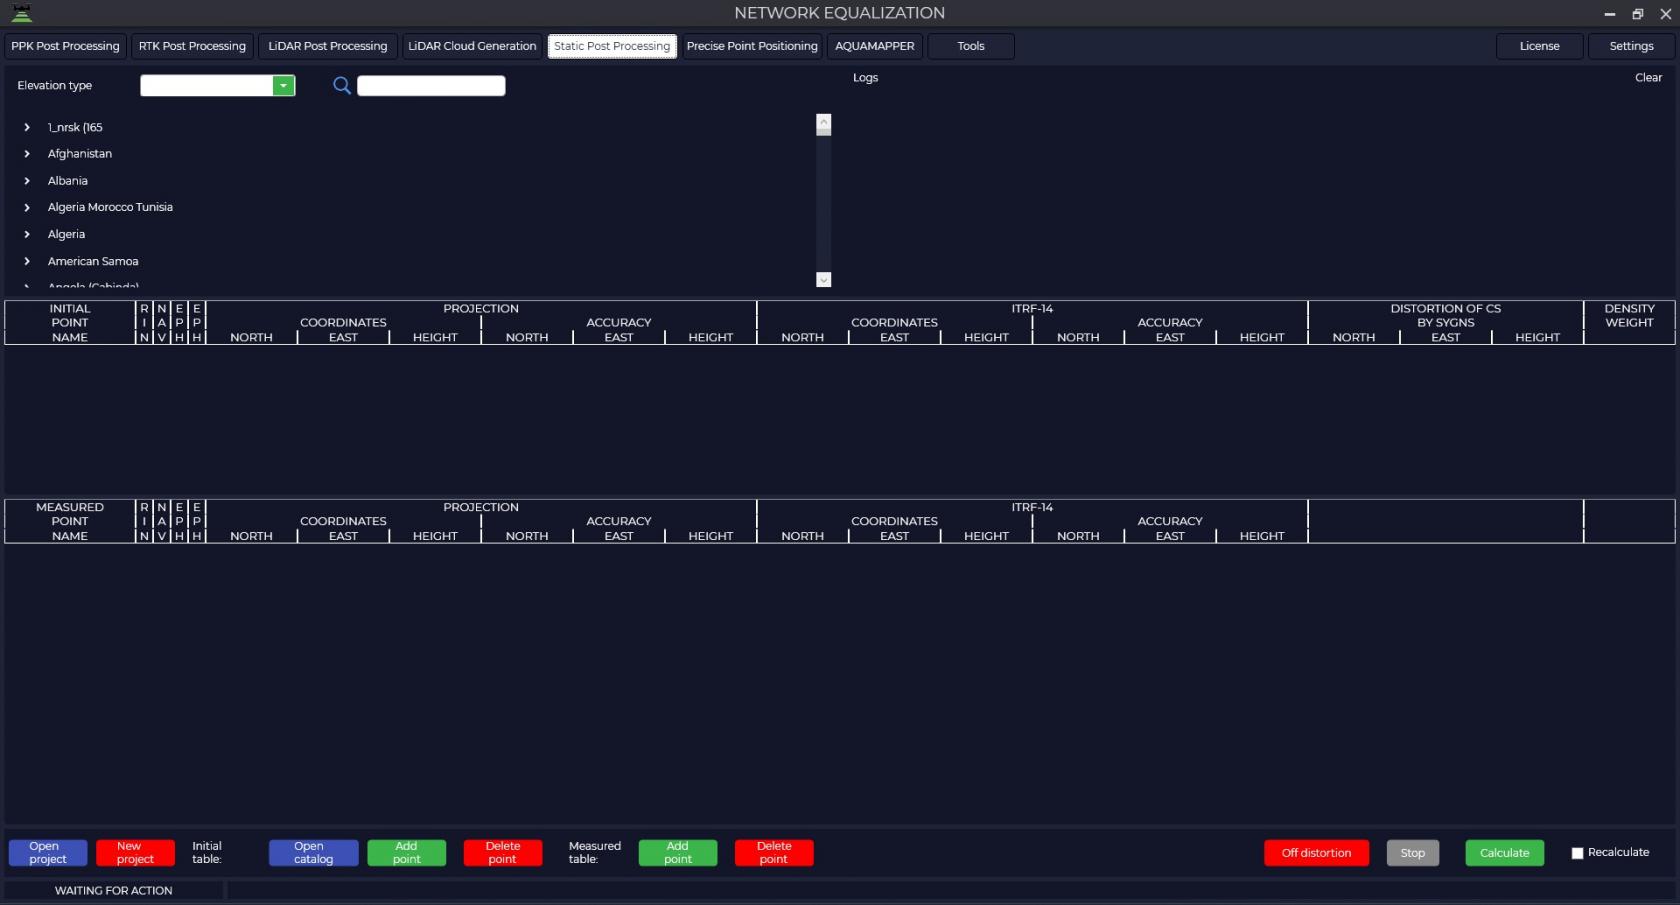The image size is (1680, 905).
Task: Click the Logs label
Action: pos(865,77)
